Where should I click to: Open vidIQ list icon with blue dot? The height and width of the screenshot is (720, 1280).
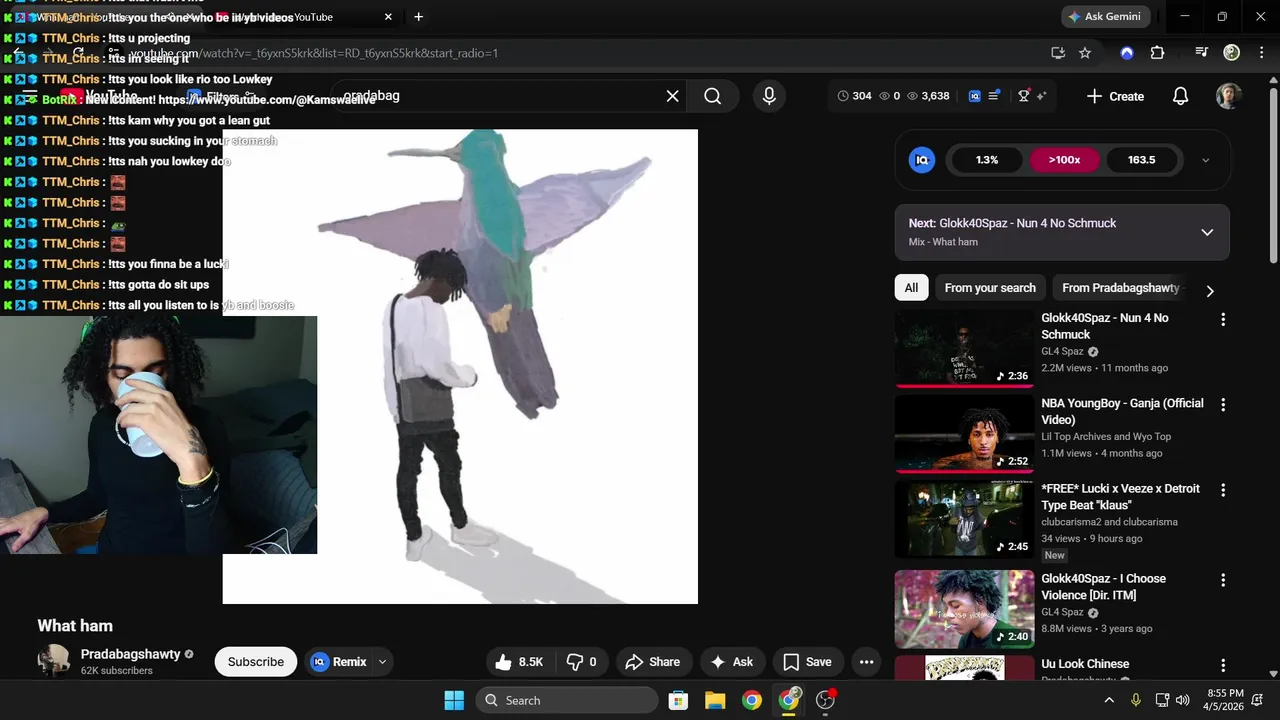click(x=994, y=96)
